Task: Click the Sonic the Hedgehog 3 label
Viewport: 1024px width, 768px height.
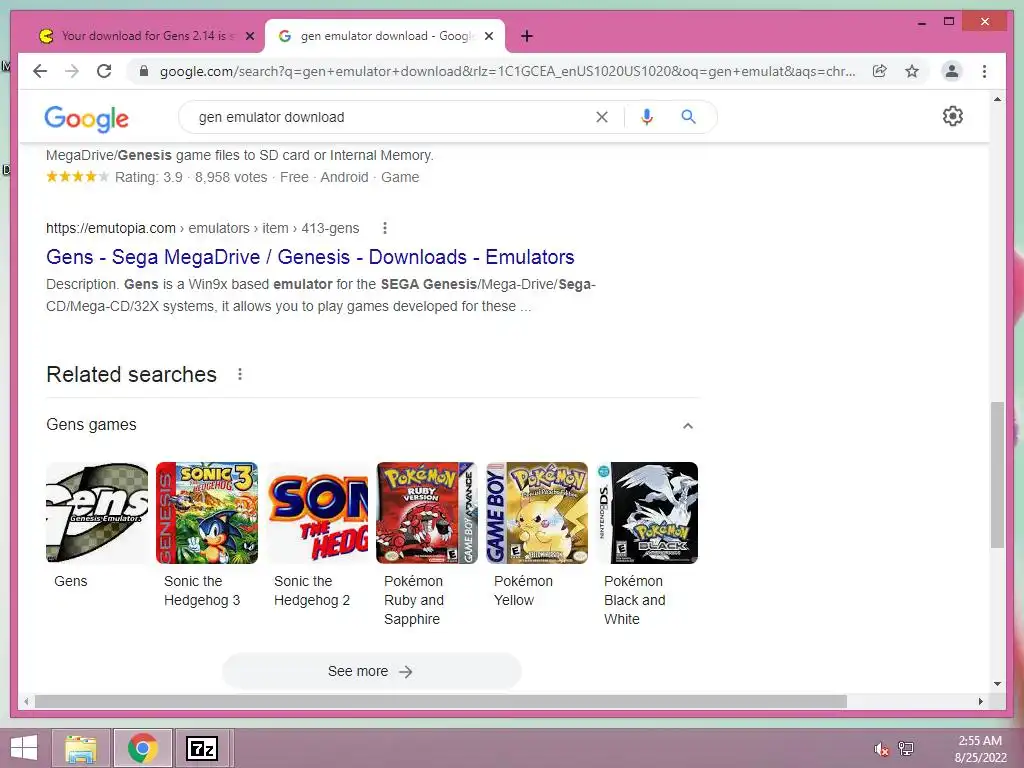Action: pos(202,590)
